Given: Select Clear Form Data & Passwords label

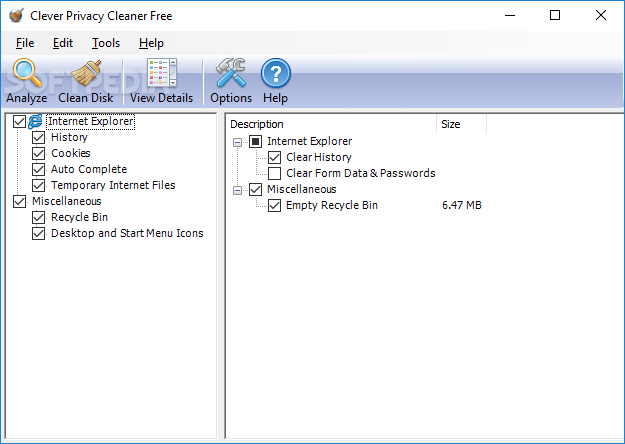Looking at the screenshot, I should [361, 173].
